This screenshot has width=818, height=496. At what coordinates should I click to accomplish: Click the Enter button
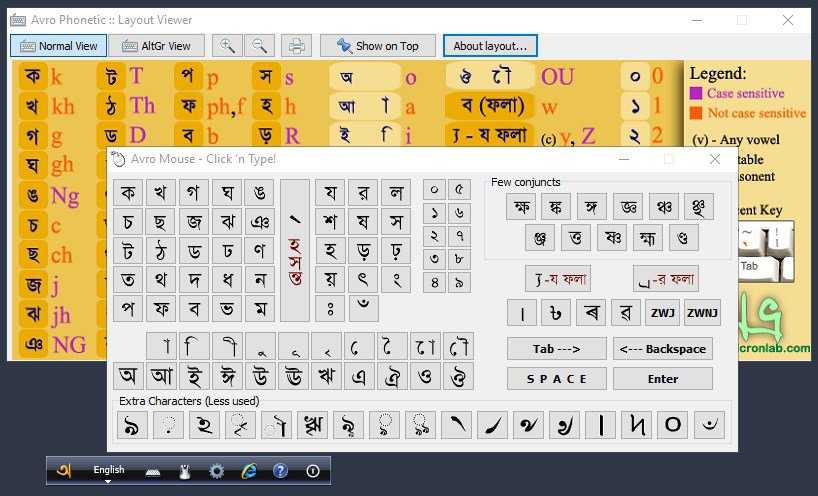pyautogui.click(x=662, y=379)
